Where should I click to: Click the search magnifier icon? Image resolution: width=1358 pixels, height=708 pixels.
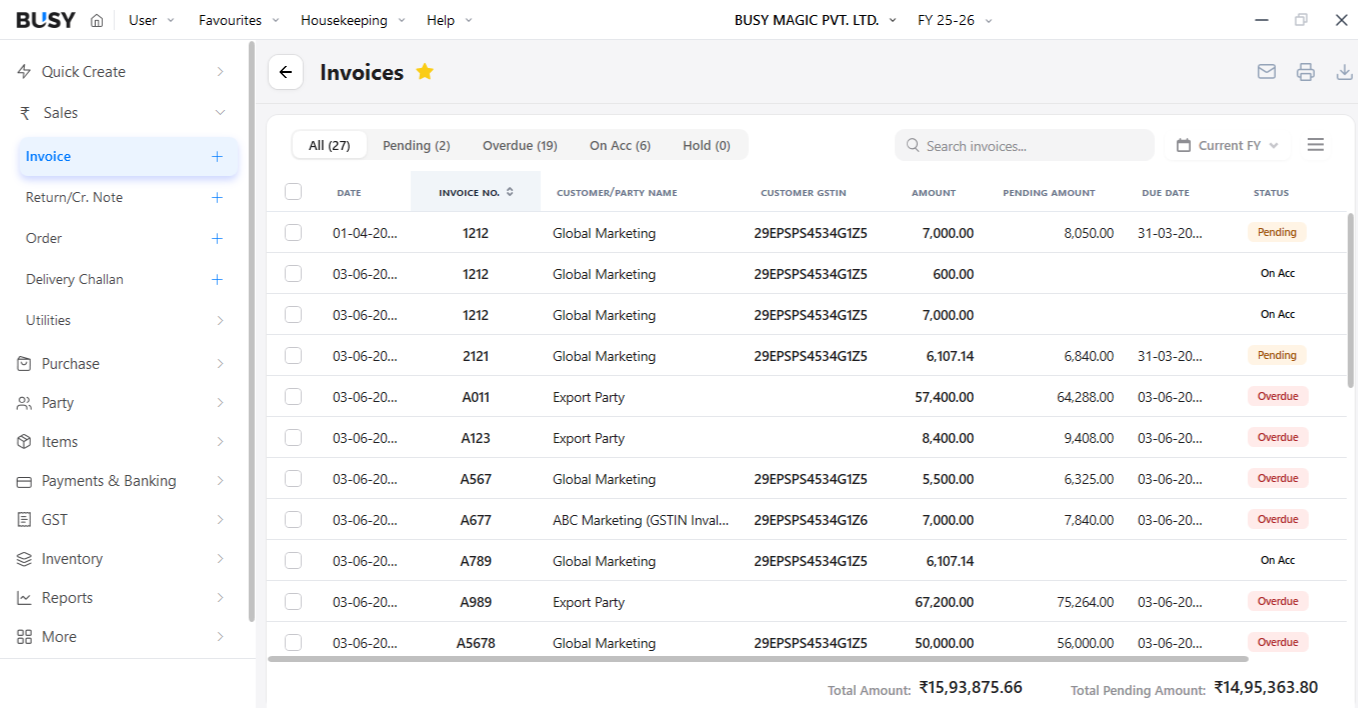pyautogui.click(x=913, y=146)
